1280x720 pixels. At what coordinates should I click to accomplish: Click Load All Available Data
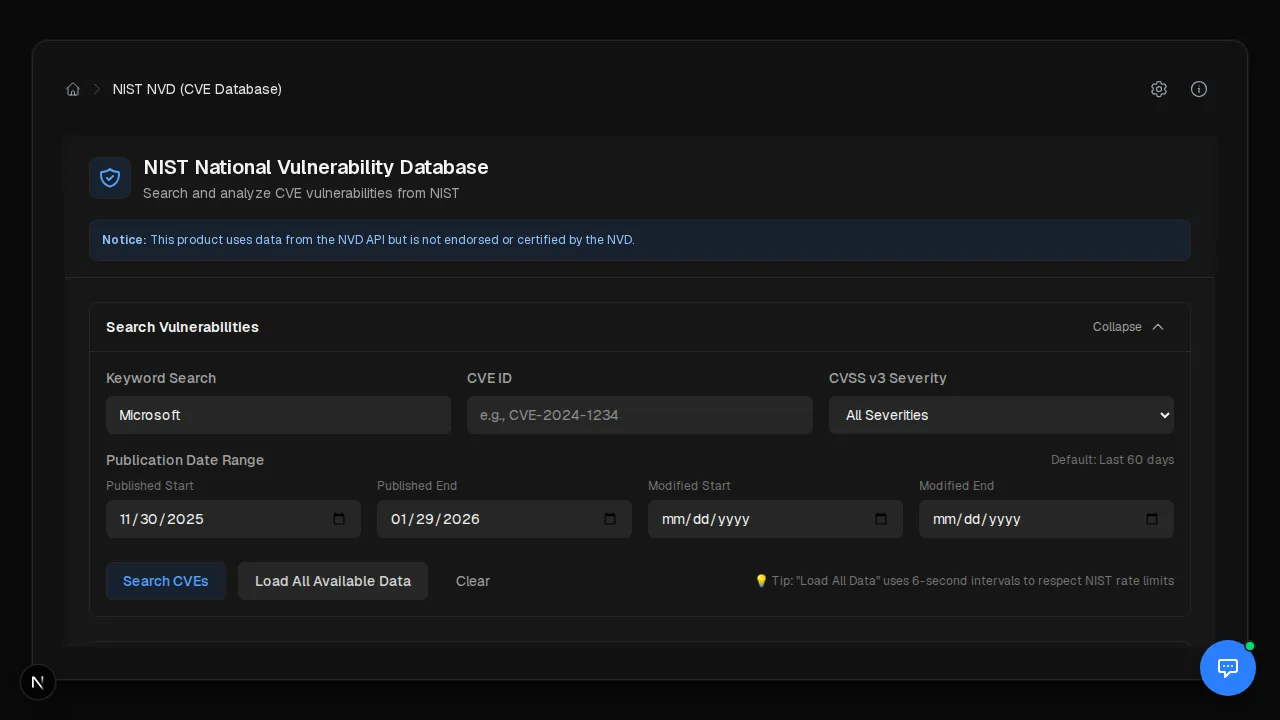(x=333, y=581)
